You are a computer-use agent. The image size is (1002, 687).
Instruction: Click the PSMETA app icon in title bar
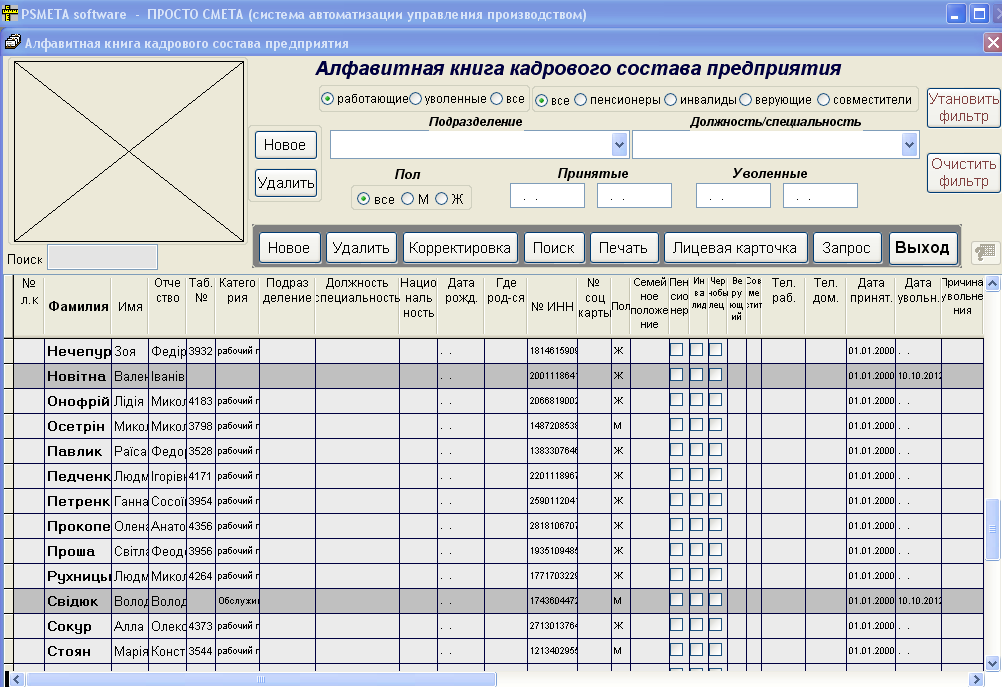pos(11,14)
